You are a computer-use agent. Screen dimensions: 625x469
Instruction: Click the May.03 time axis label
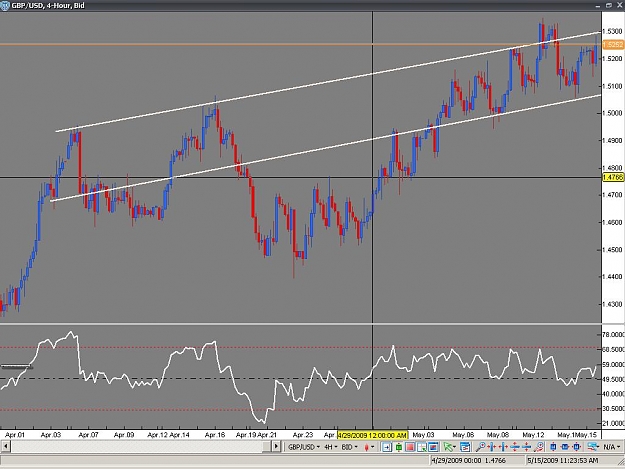[x=423, y=435]
